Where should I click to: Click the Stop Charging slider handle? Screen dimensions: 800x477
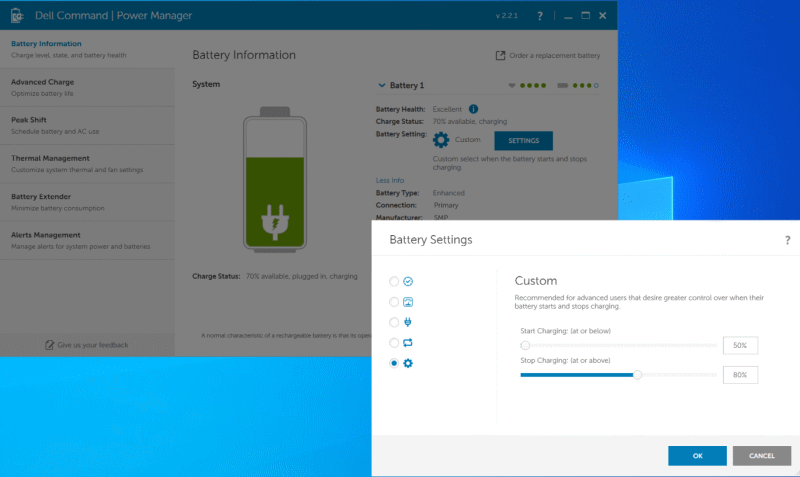(x=637, y=375)
